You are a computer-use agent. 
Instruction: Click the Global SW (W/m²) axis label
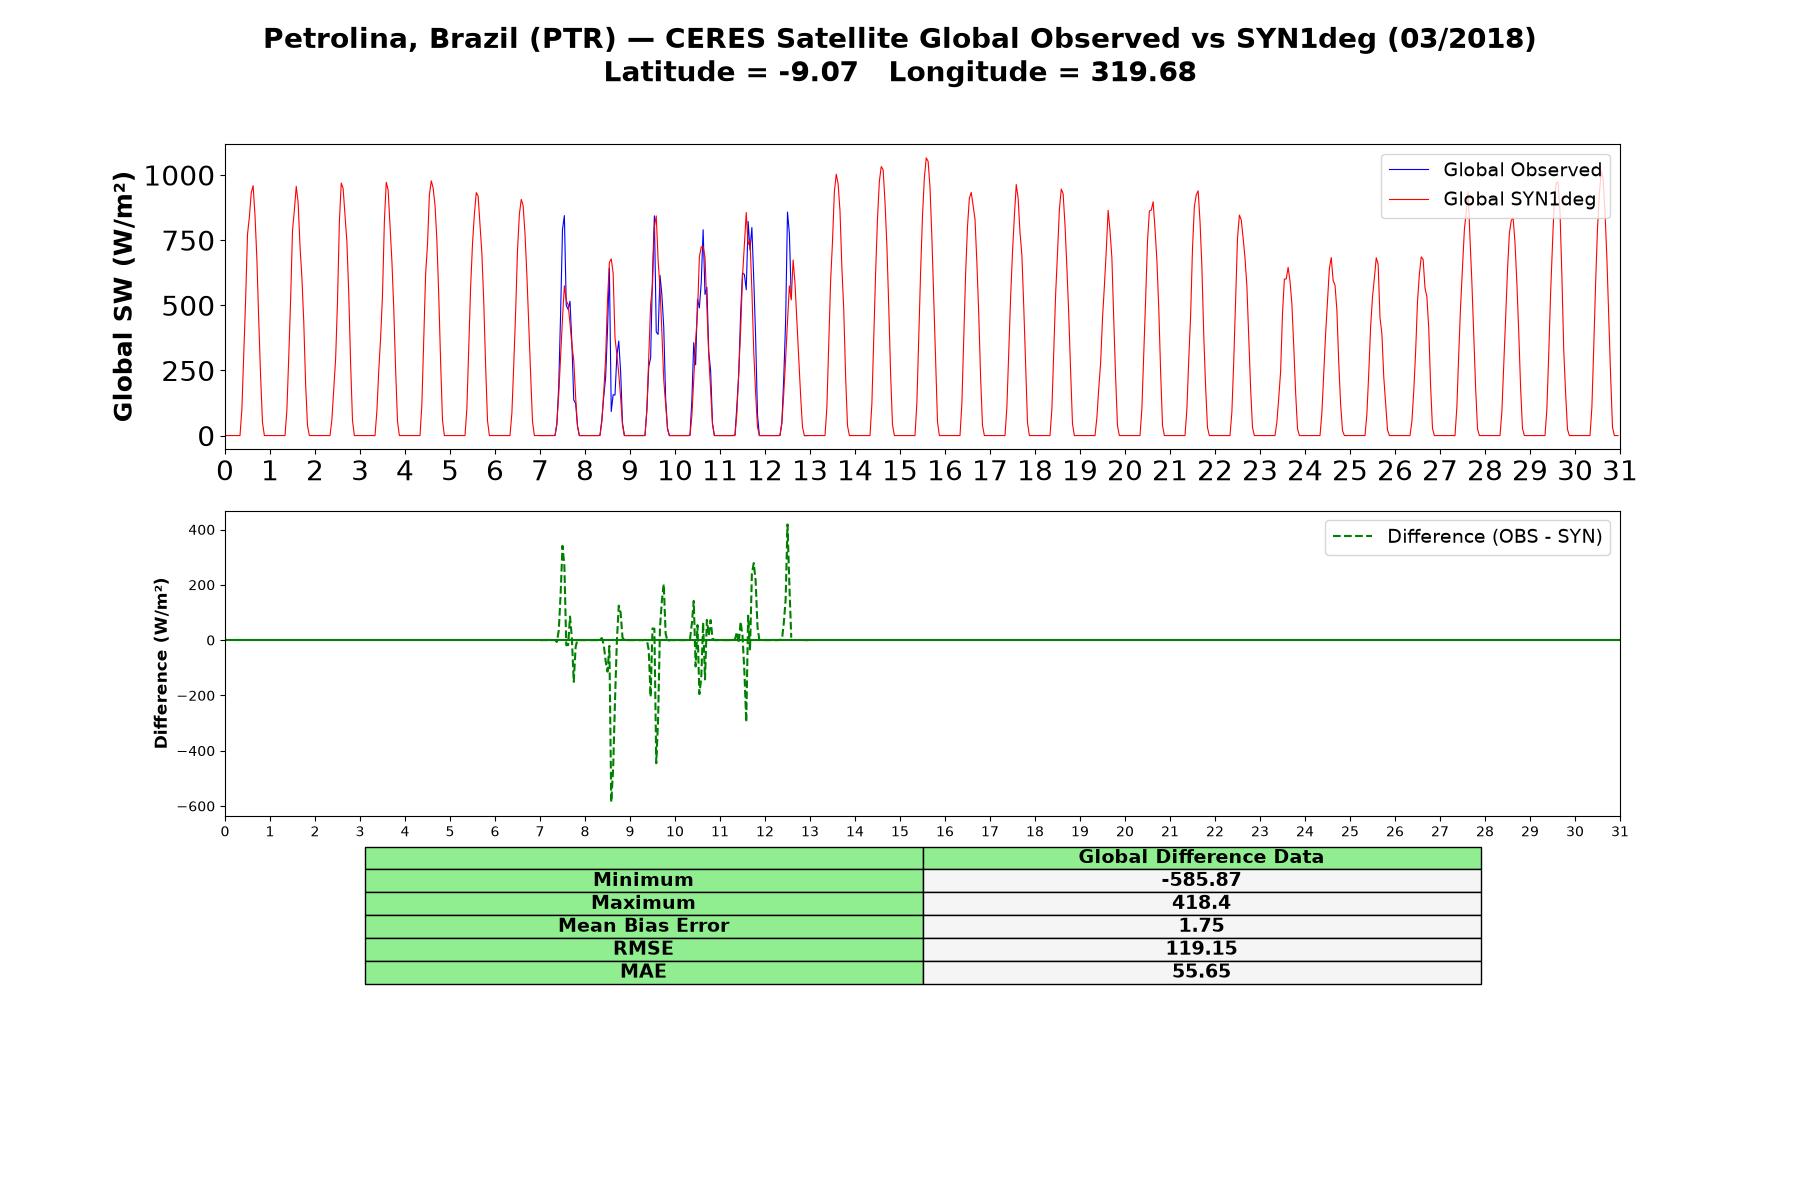[x=123, y=296]
